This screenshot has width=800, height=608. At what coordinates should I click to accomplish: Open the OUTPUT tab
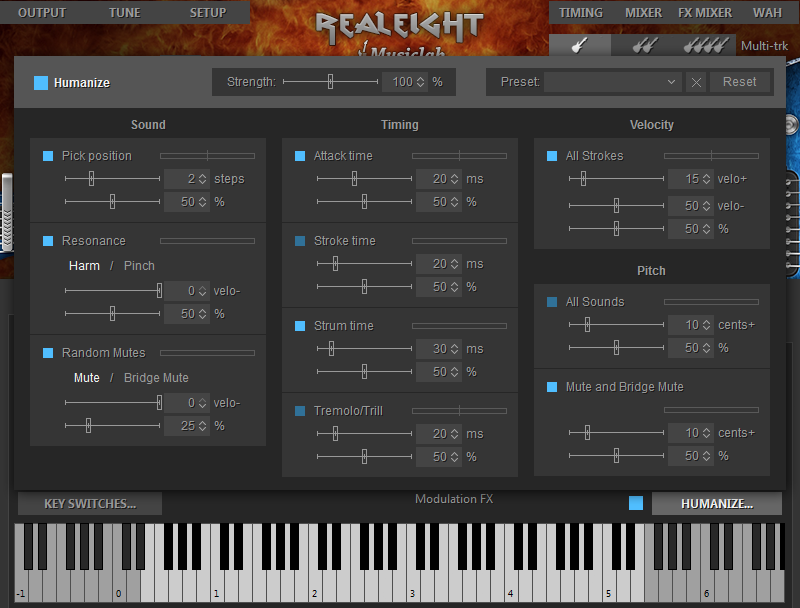pyautogui.click(x=42, y=13)
